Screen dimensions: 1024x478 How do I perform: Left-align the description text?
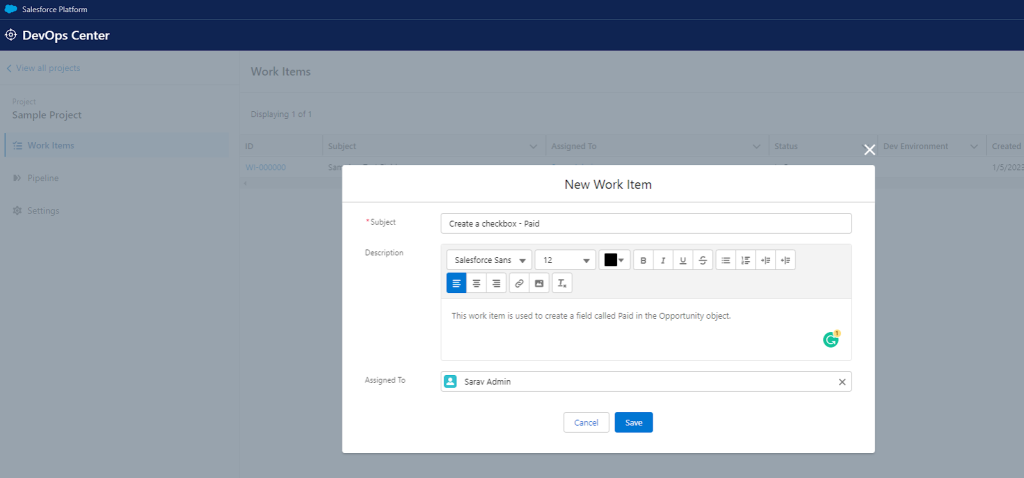click(x=456, y=283)
